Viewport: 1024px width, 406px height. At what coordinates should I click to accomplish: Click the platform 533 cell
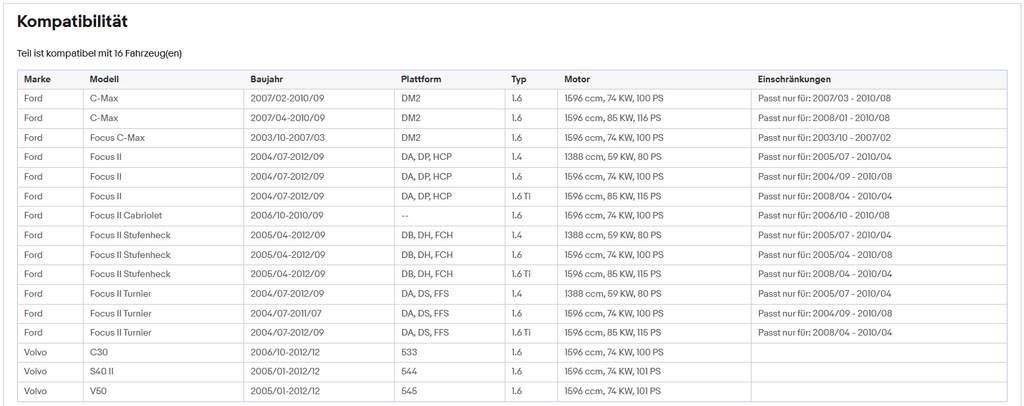pos(409,352)
